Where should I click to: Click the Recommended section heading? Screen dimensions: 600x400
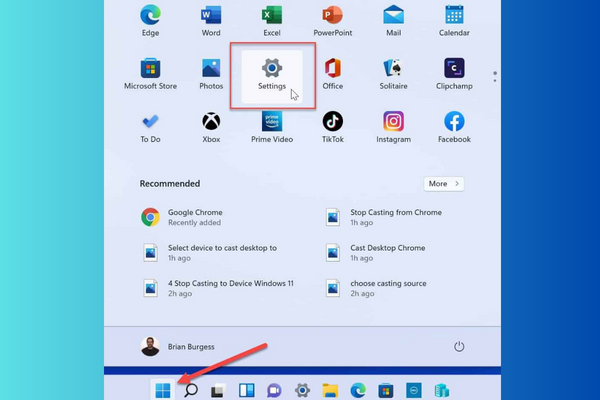click(x=170, y=184)
